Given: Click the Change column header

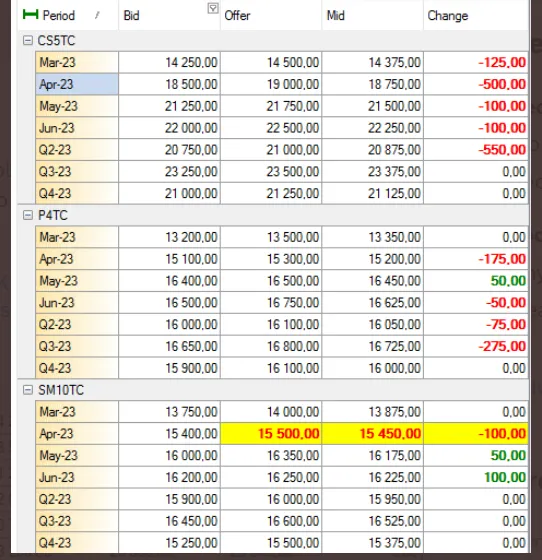Looking at the screenshot, I should pos(448,16).
